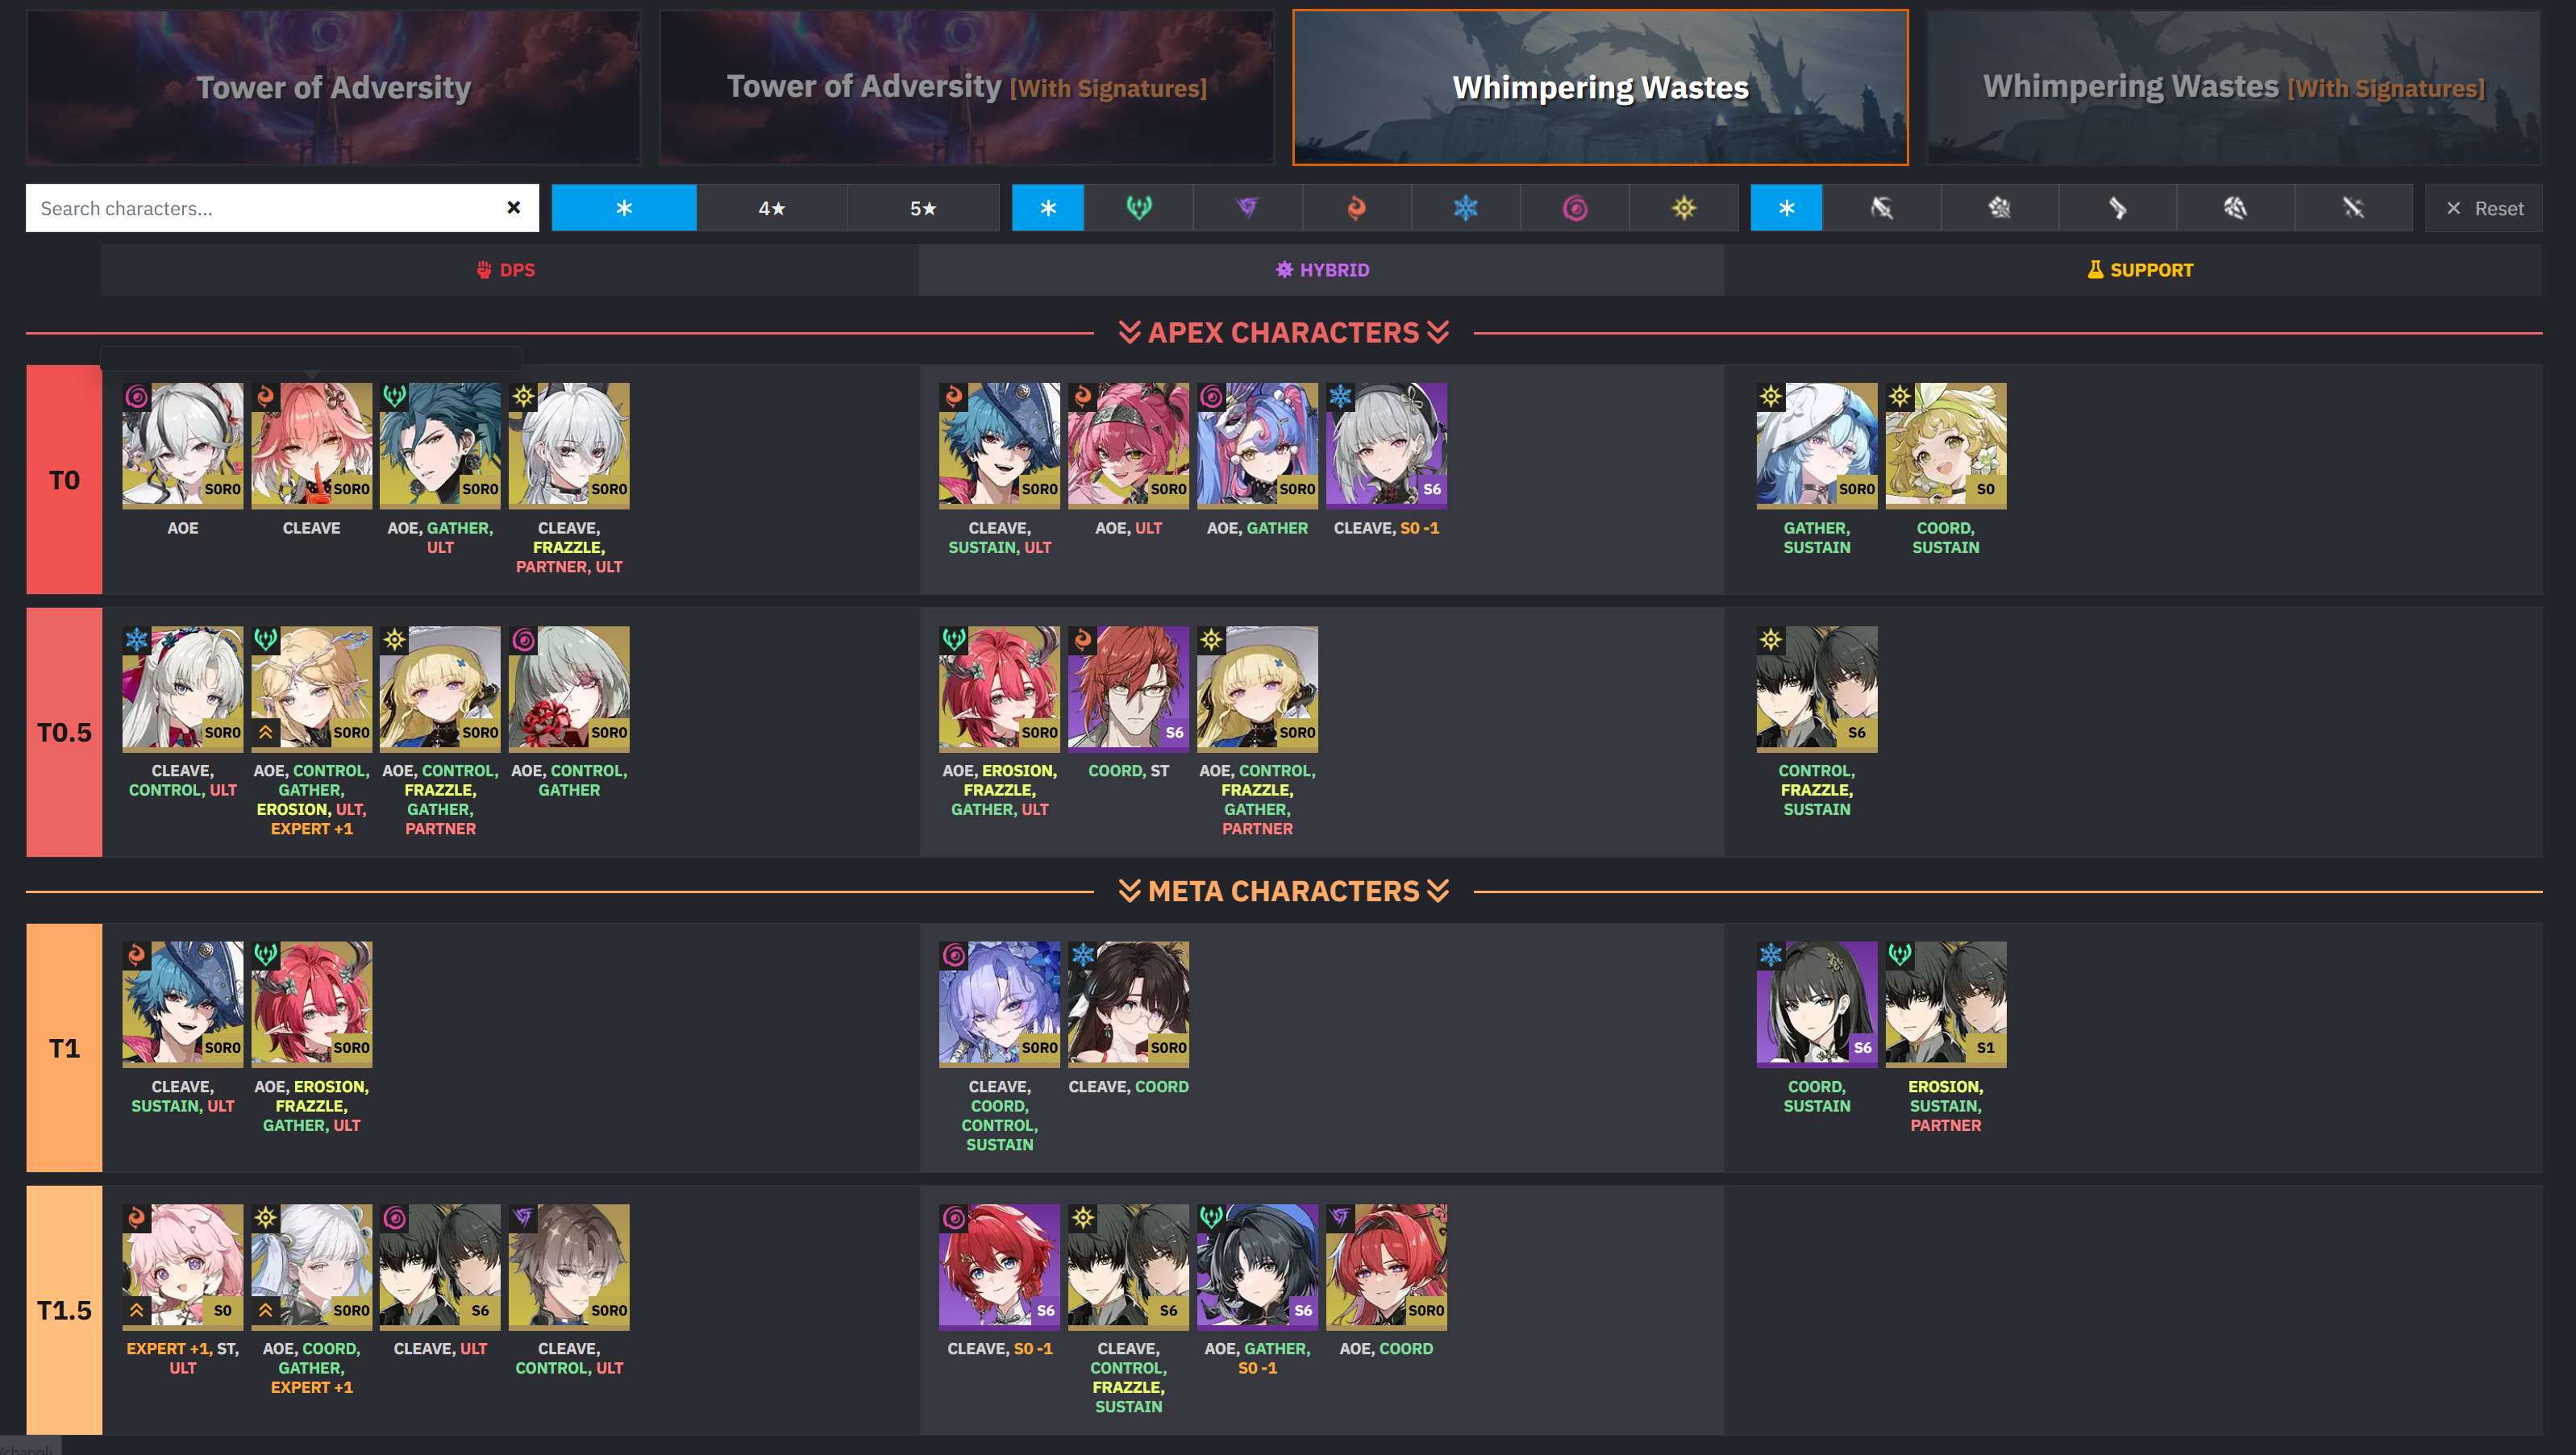The image size is (2576, 1455).
Task: Open Tower of Adversity With Signatures tab
Action: [x=966, y=87]
